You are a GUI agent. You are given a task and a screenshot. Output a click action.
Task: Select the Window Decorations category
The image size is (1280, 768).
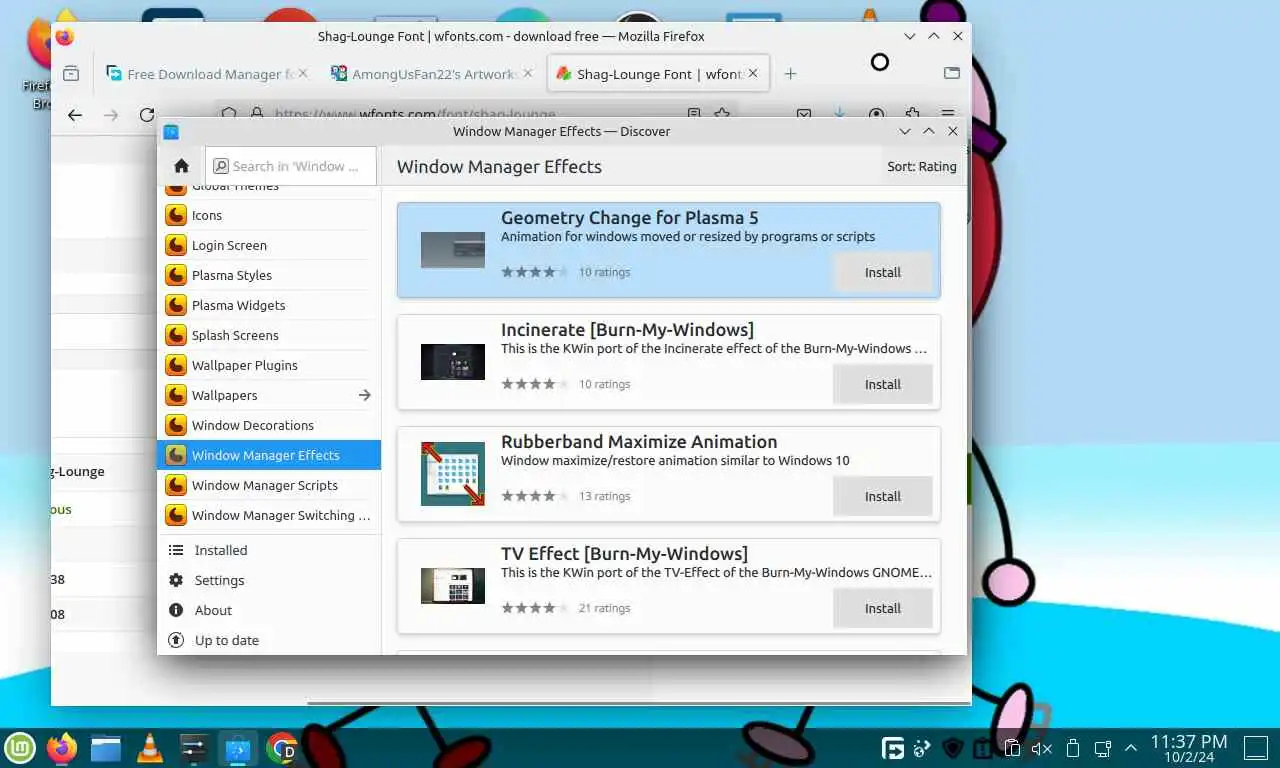[x=268, y=425]
